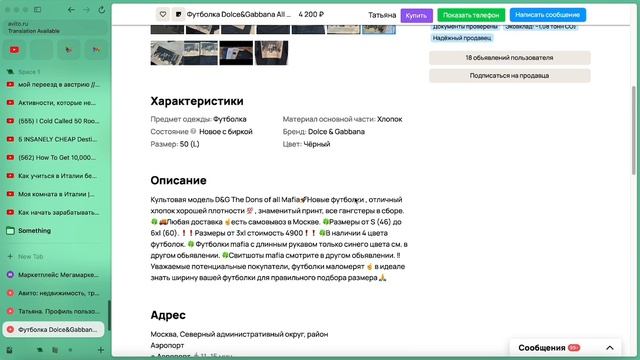Screen dimensions: 640x360
Task: Open seller name Татьяна in header
Action: point(382,15)
